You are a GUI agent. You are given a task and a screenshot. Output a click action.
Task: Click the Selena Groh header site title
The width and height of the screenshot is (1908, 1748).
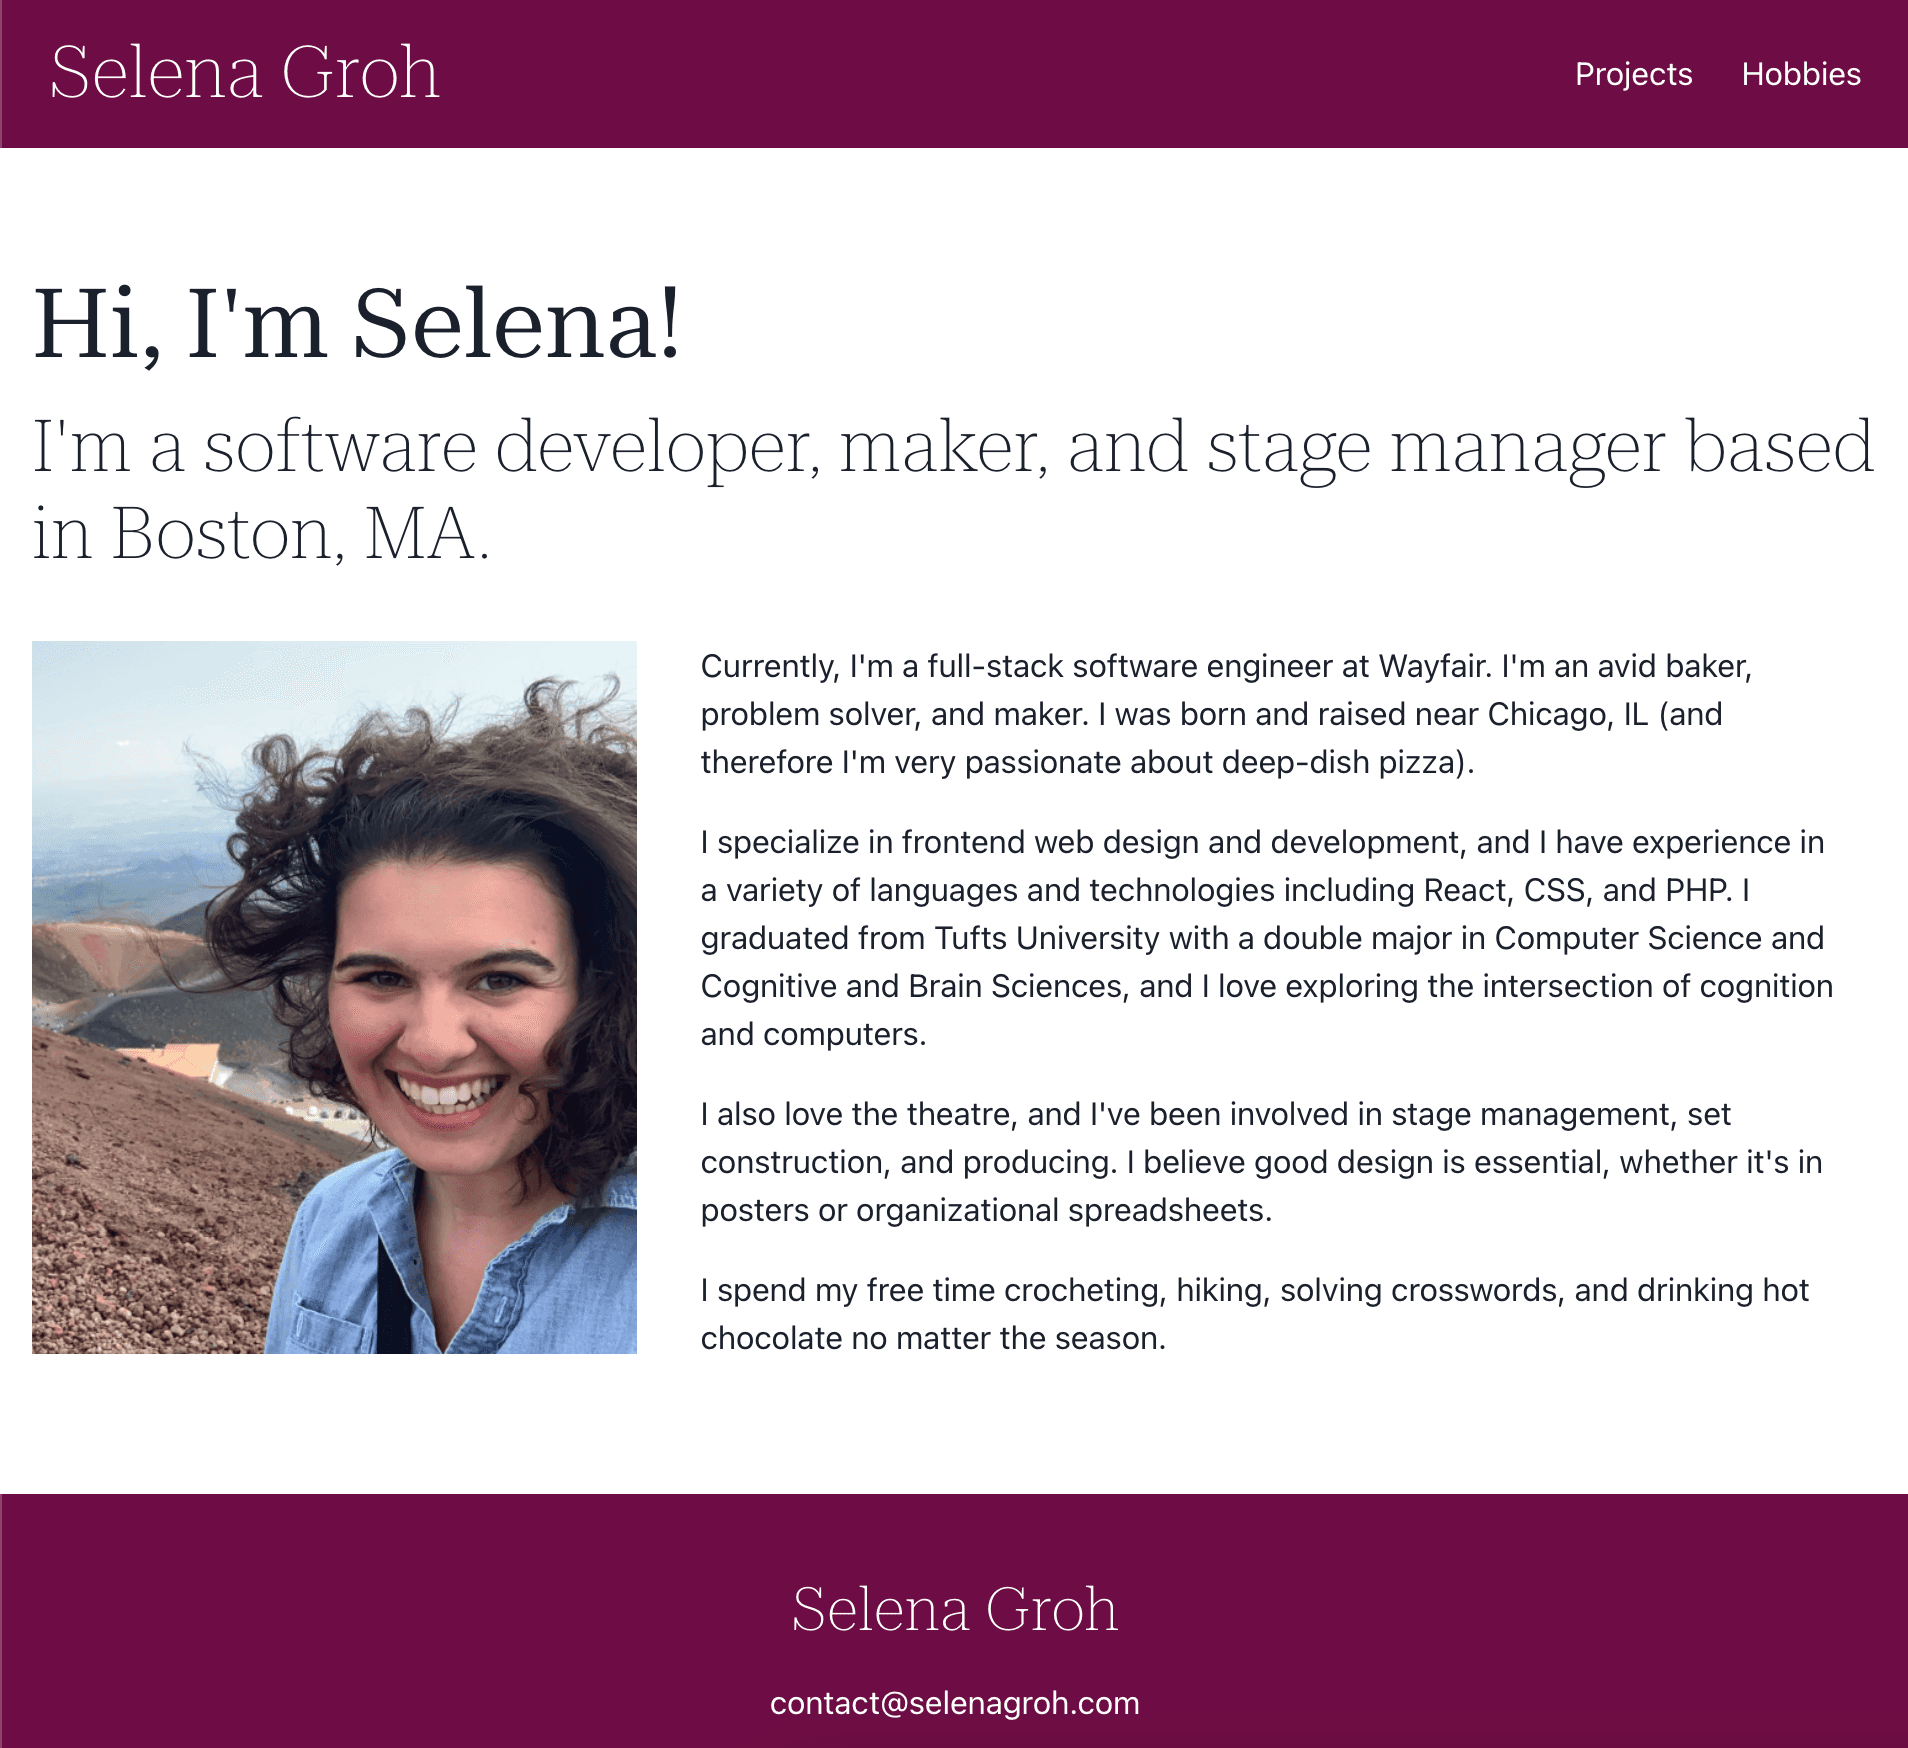click(245, 73)
